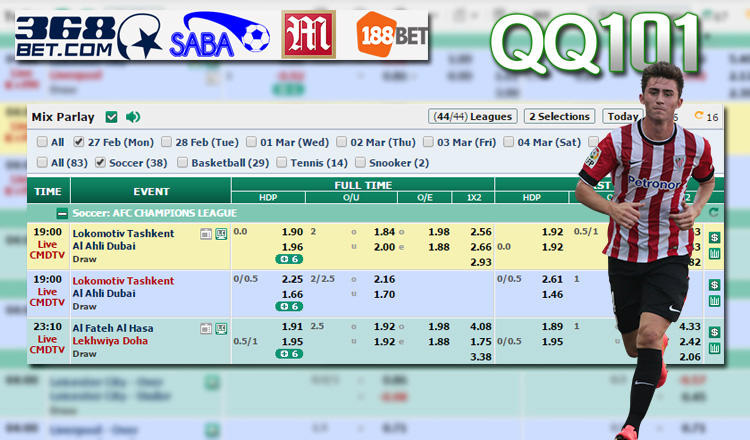Pick the 2.16 over odds
750x440 pixels.
point(384,279)
